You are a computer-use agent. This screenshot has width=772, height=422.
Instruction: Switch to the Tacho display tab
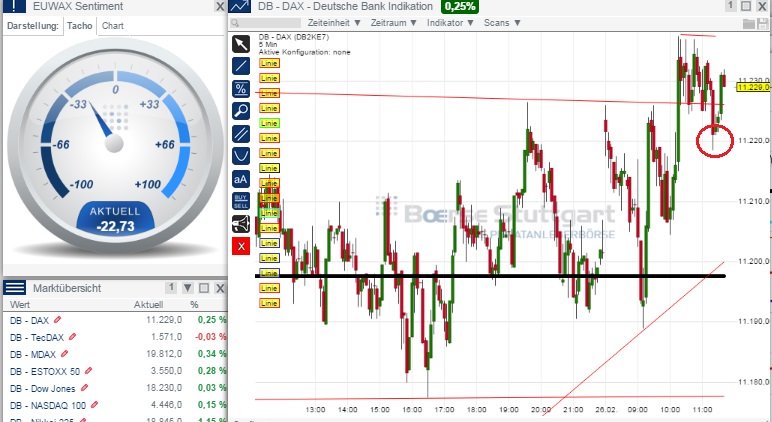coord(79,26)
